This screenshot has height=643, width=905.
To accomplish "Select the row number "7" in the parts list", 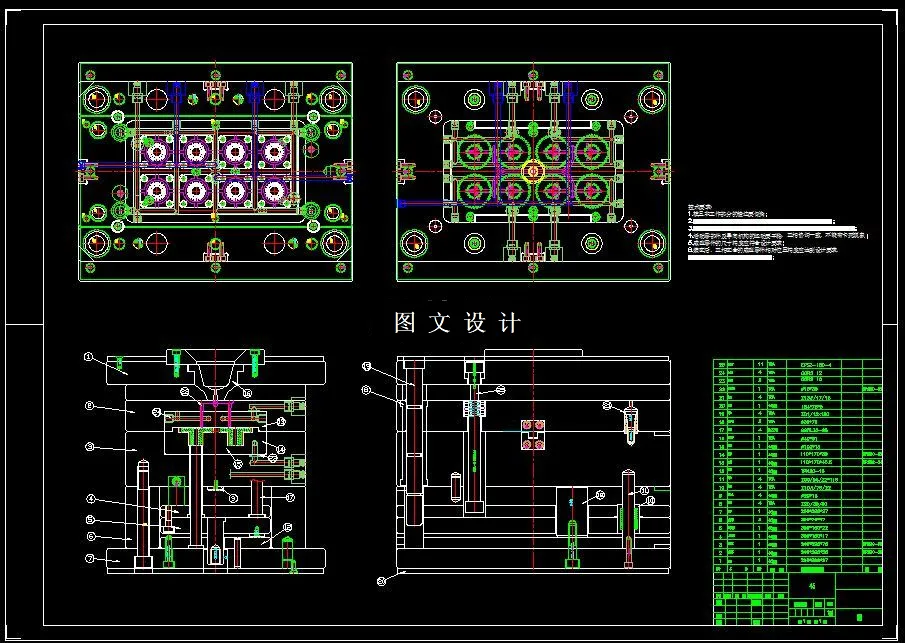I will pos(720,511).
